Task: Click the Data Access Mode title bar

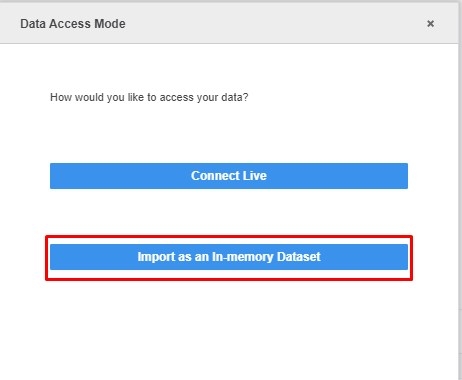Action: [x=229, y=23]
